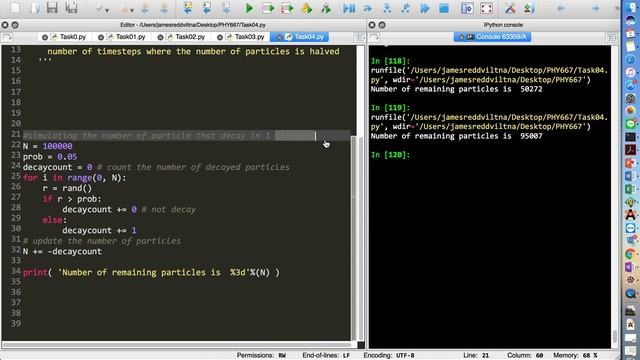Click the IPython console scrollbar handle
Viewport: 640px width, 360px height.
(x=615, y=336)
